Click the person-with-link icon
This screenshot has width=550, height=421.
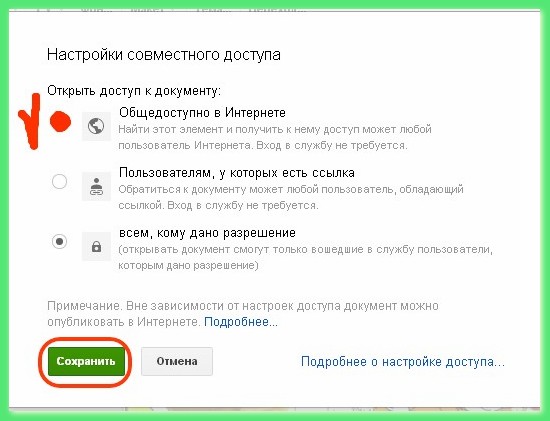point(96,186)
